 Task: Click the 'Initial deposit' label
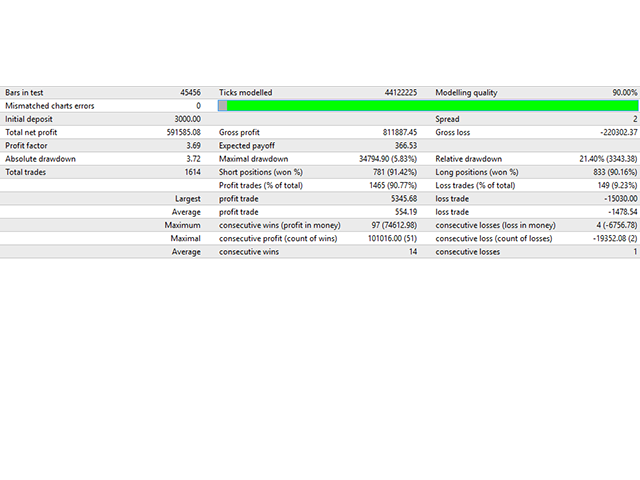(x=29, y=119)
